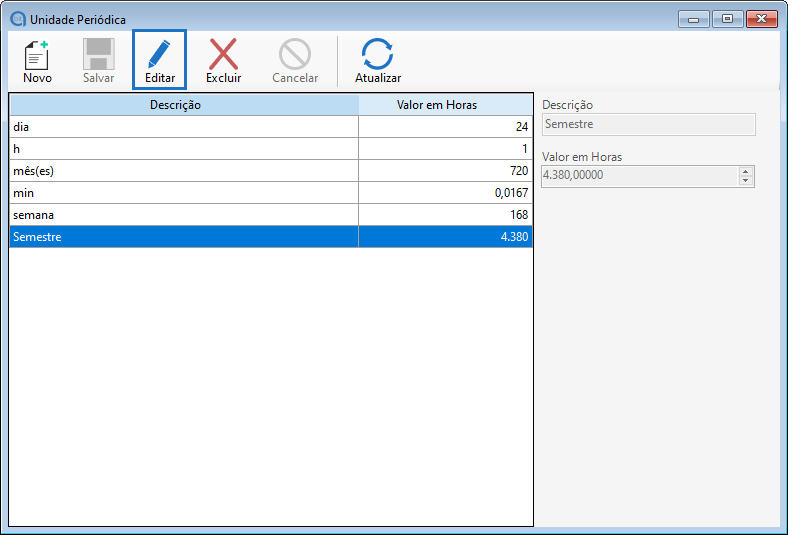Click the Novo new record icon

point(37,55)
